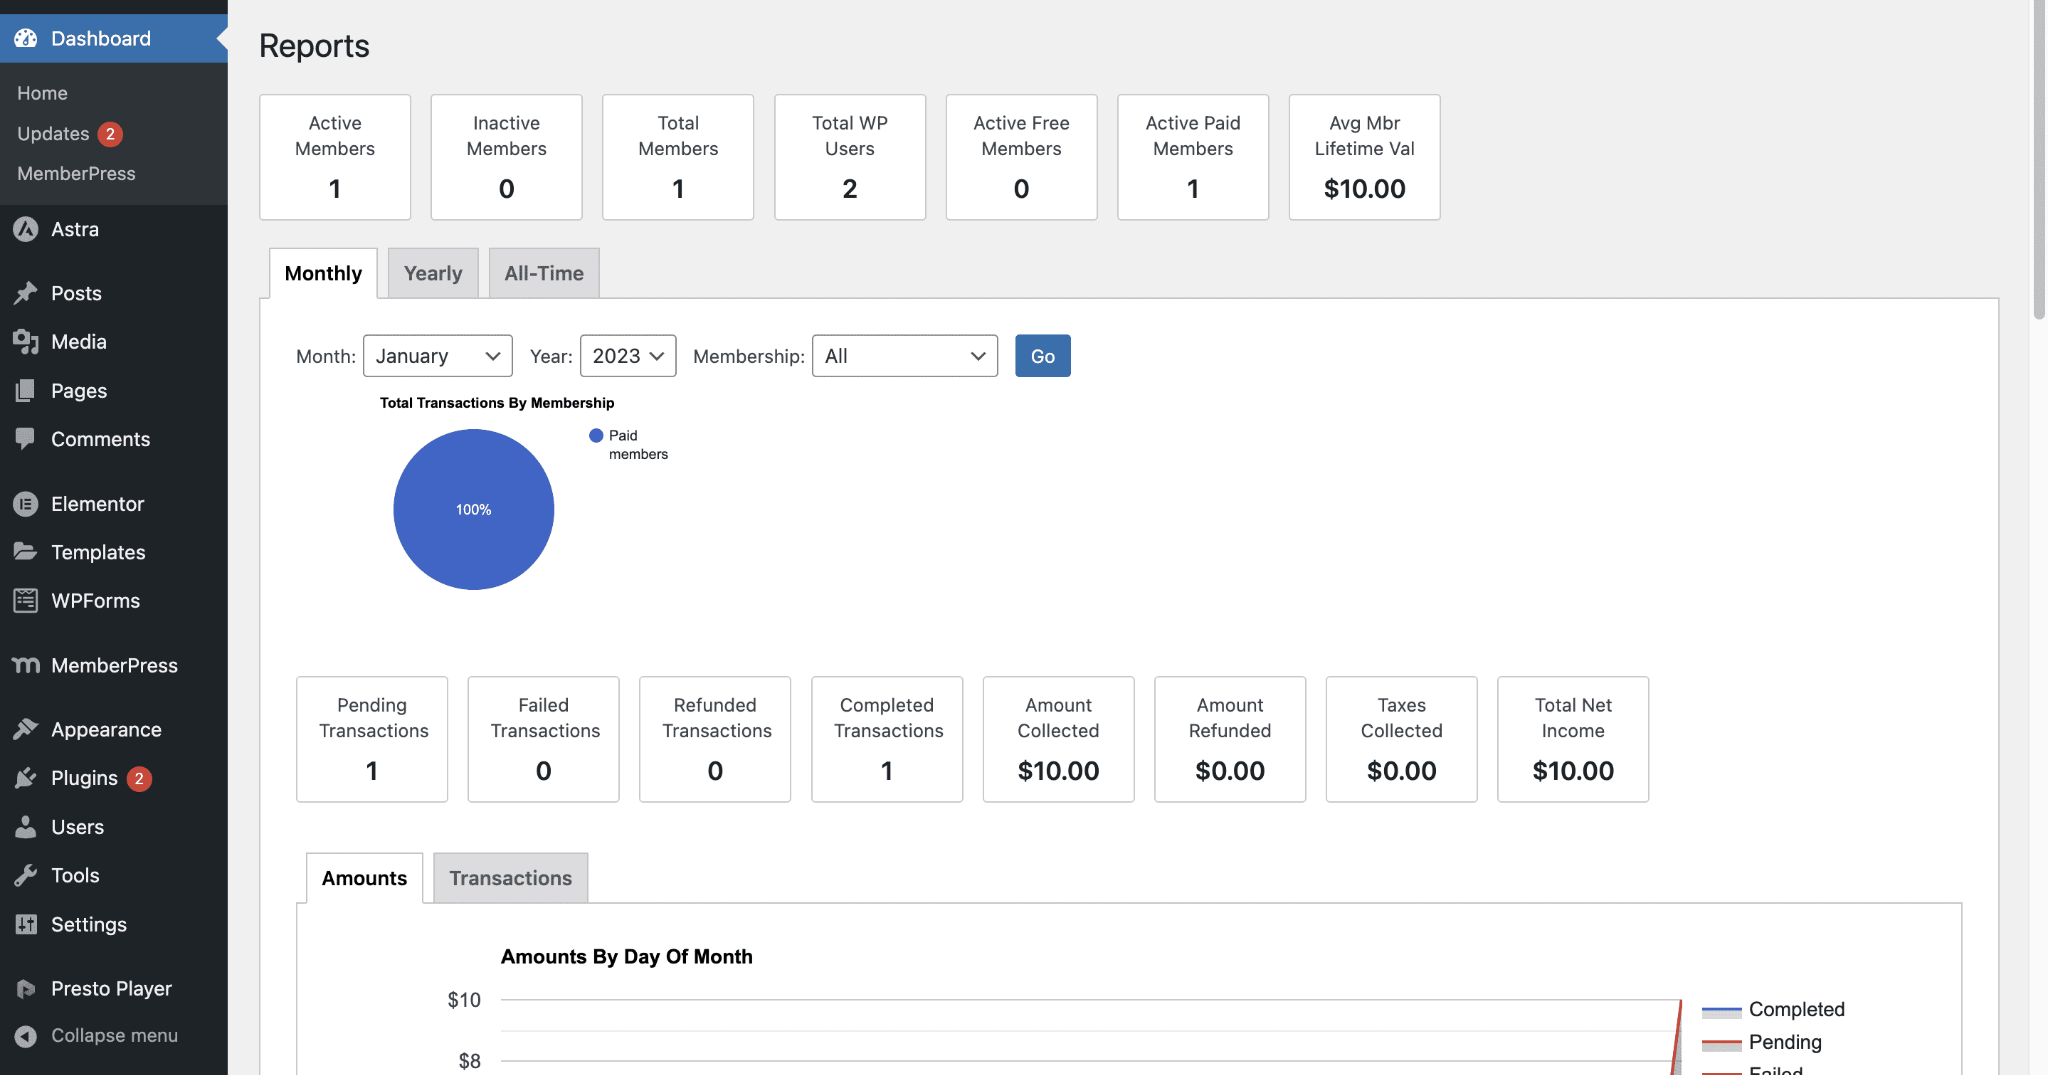
Task: Click the Total WP Users card
Action: coord(850,157)
